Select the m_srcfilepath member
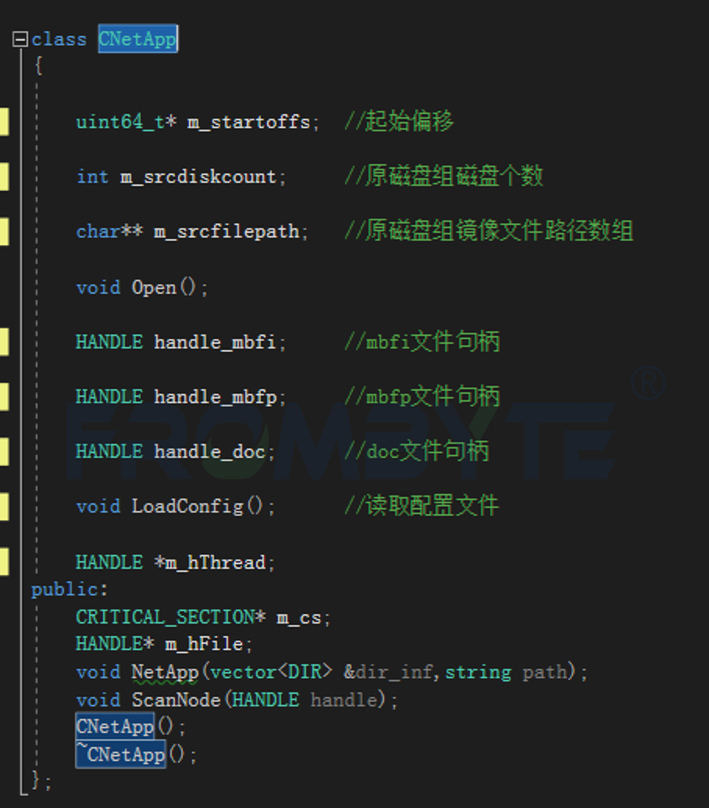The height and width of the screenshot is (808, 709). tap(227, 231)
